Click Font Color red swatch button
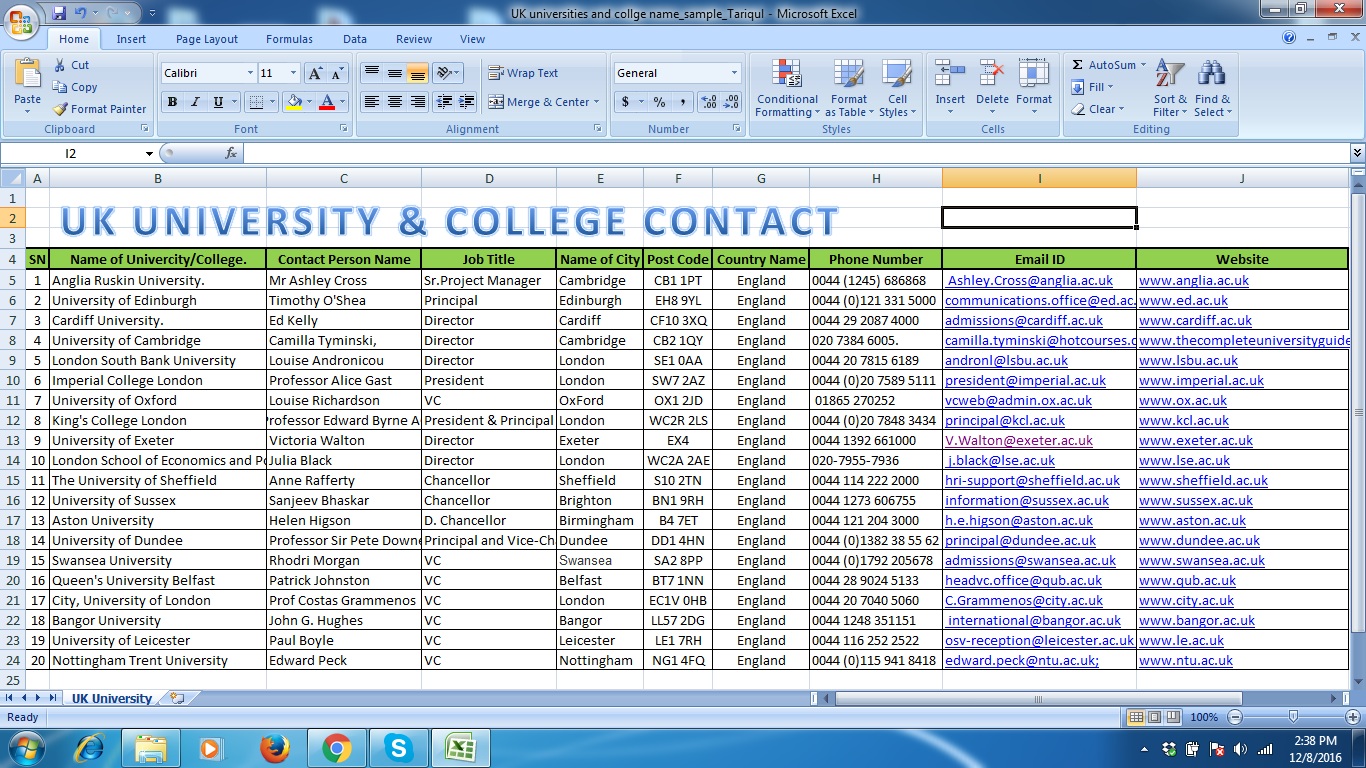1366x768 pixels. [326, 102]
